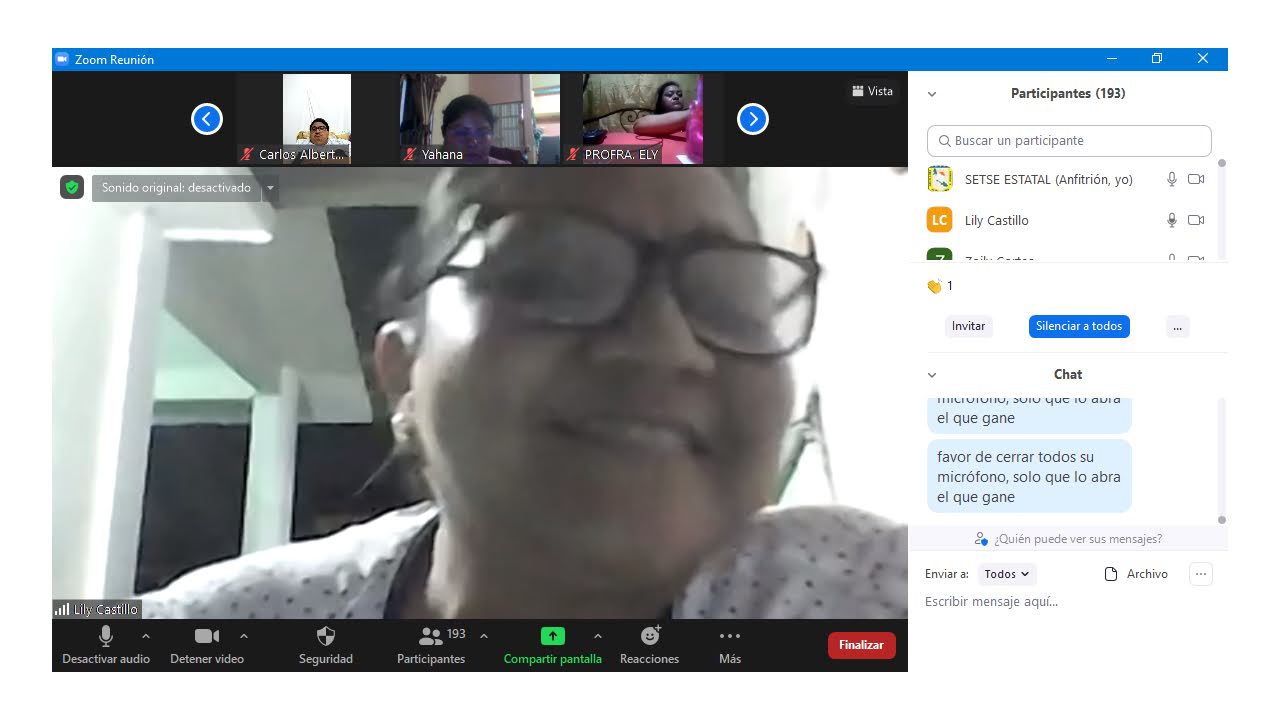Toggle Lily Castillo's camera in participant list
This screenshot has width=1280, height=720.
click(1196, 220)
